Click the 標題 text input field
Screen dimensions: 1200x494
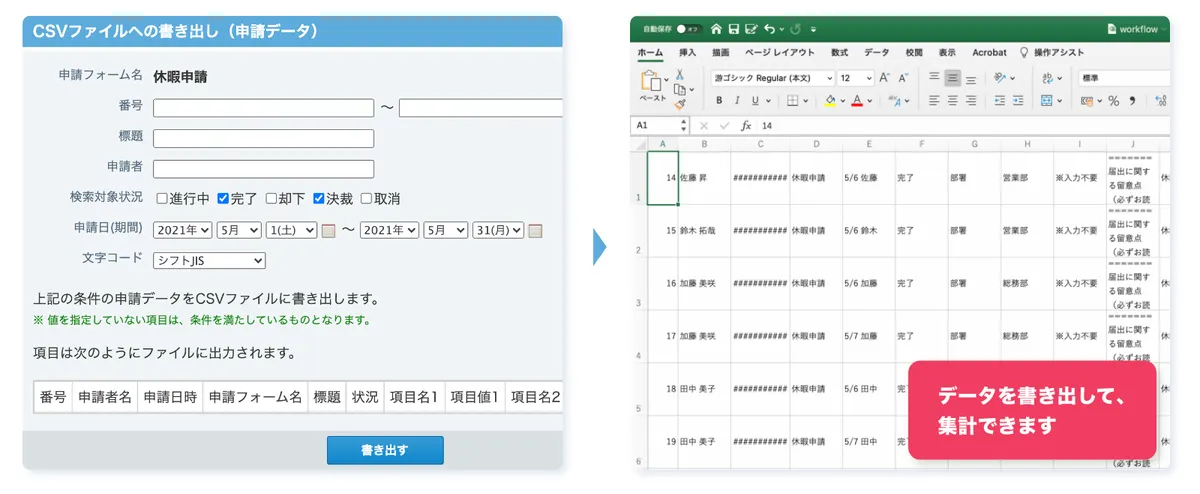click(x=264, y=138)
